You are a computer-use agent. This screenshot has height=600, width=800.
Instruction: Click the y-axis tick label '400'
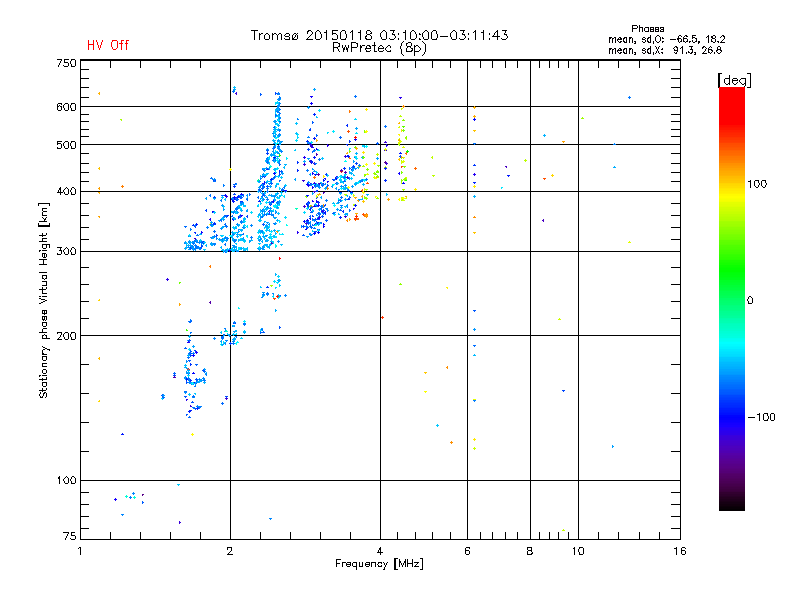click(x=66, y=192)
